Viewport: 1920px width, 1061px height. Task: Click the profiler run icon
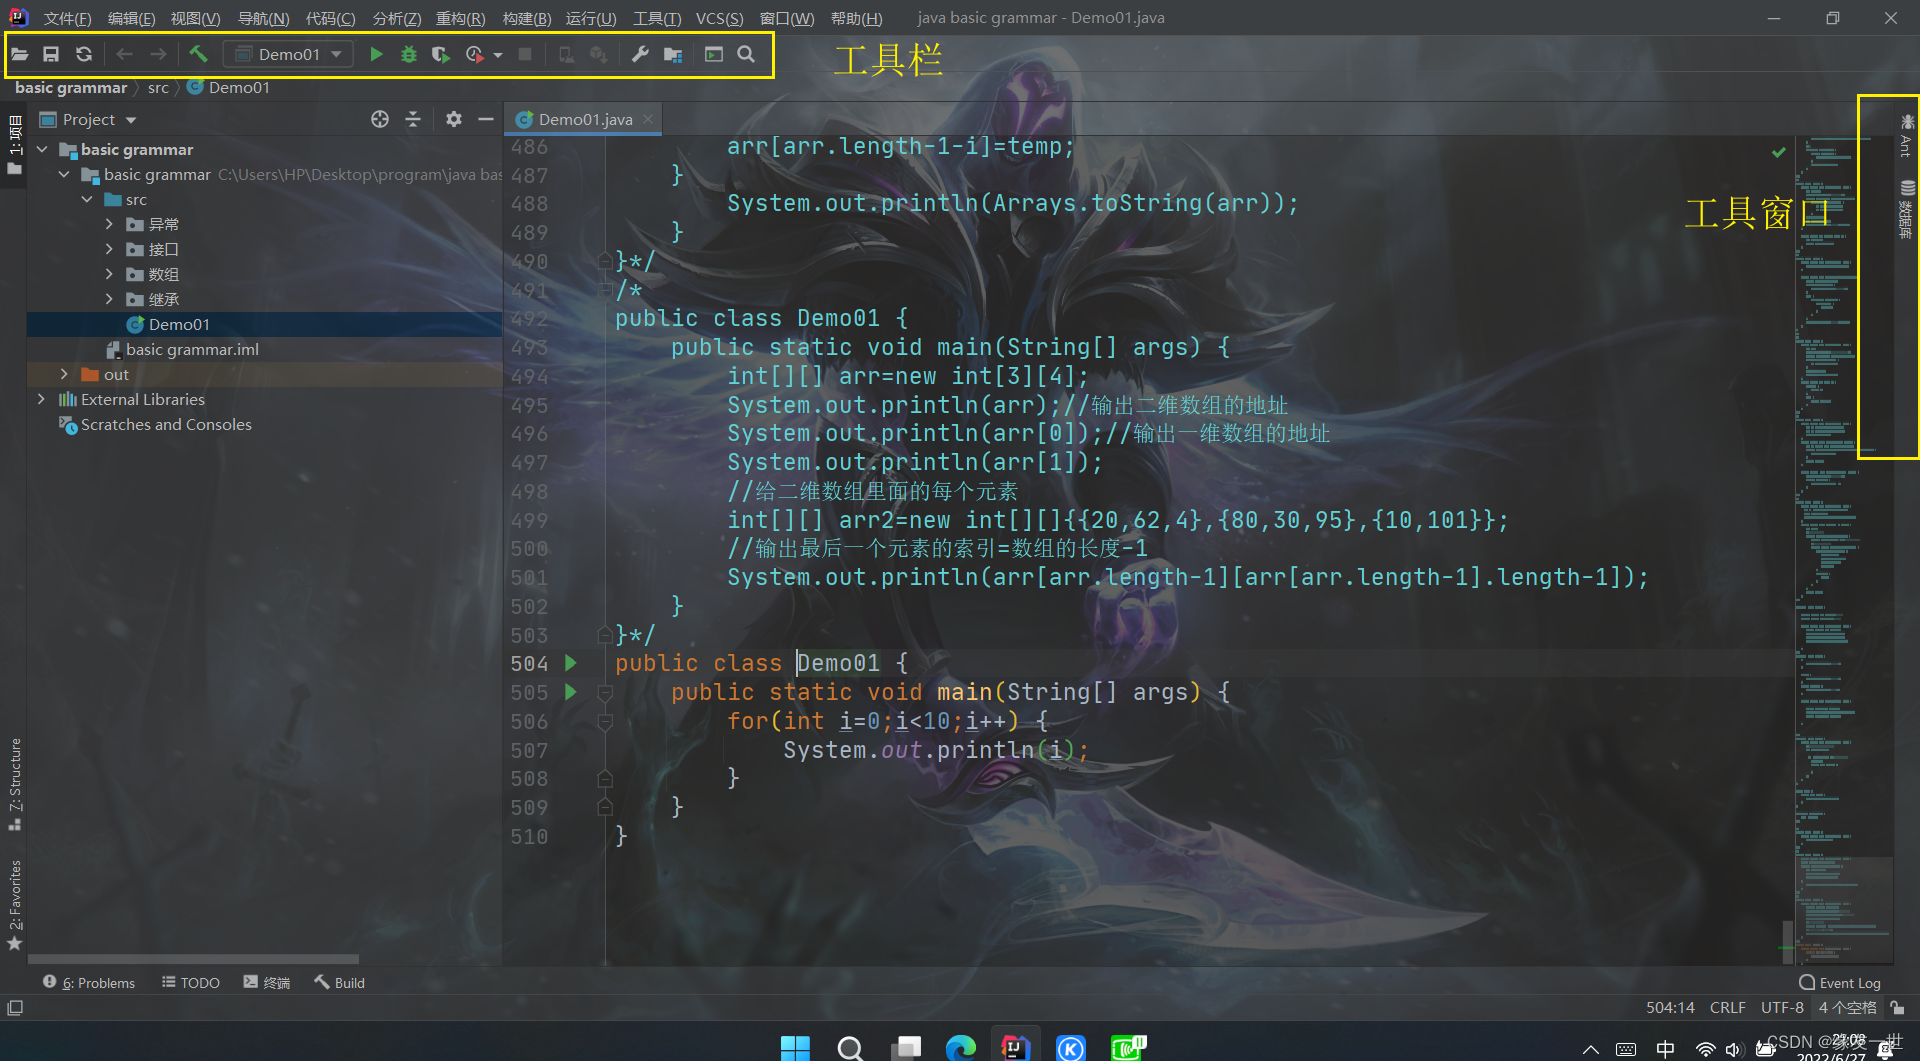tap(474, 54)
